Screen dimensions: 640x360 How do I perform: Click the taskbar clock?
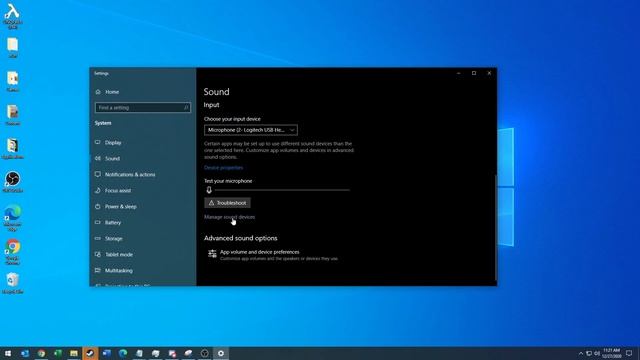611,353
